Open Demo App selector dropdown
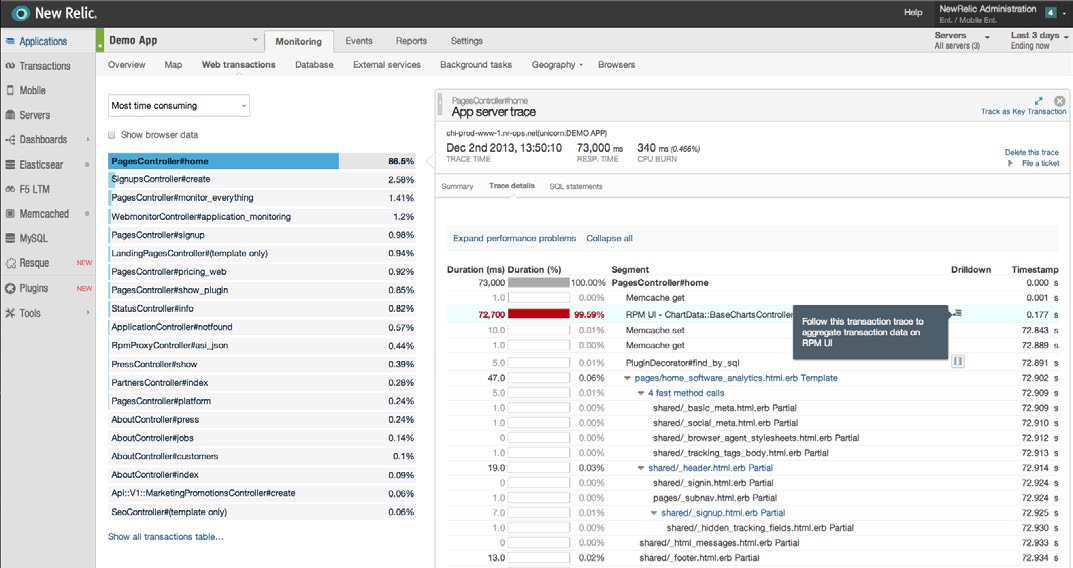 click(182, 40)
